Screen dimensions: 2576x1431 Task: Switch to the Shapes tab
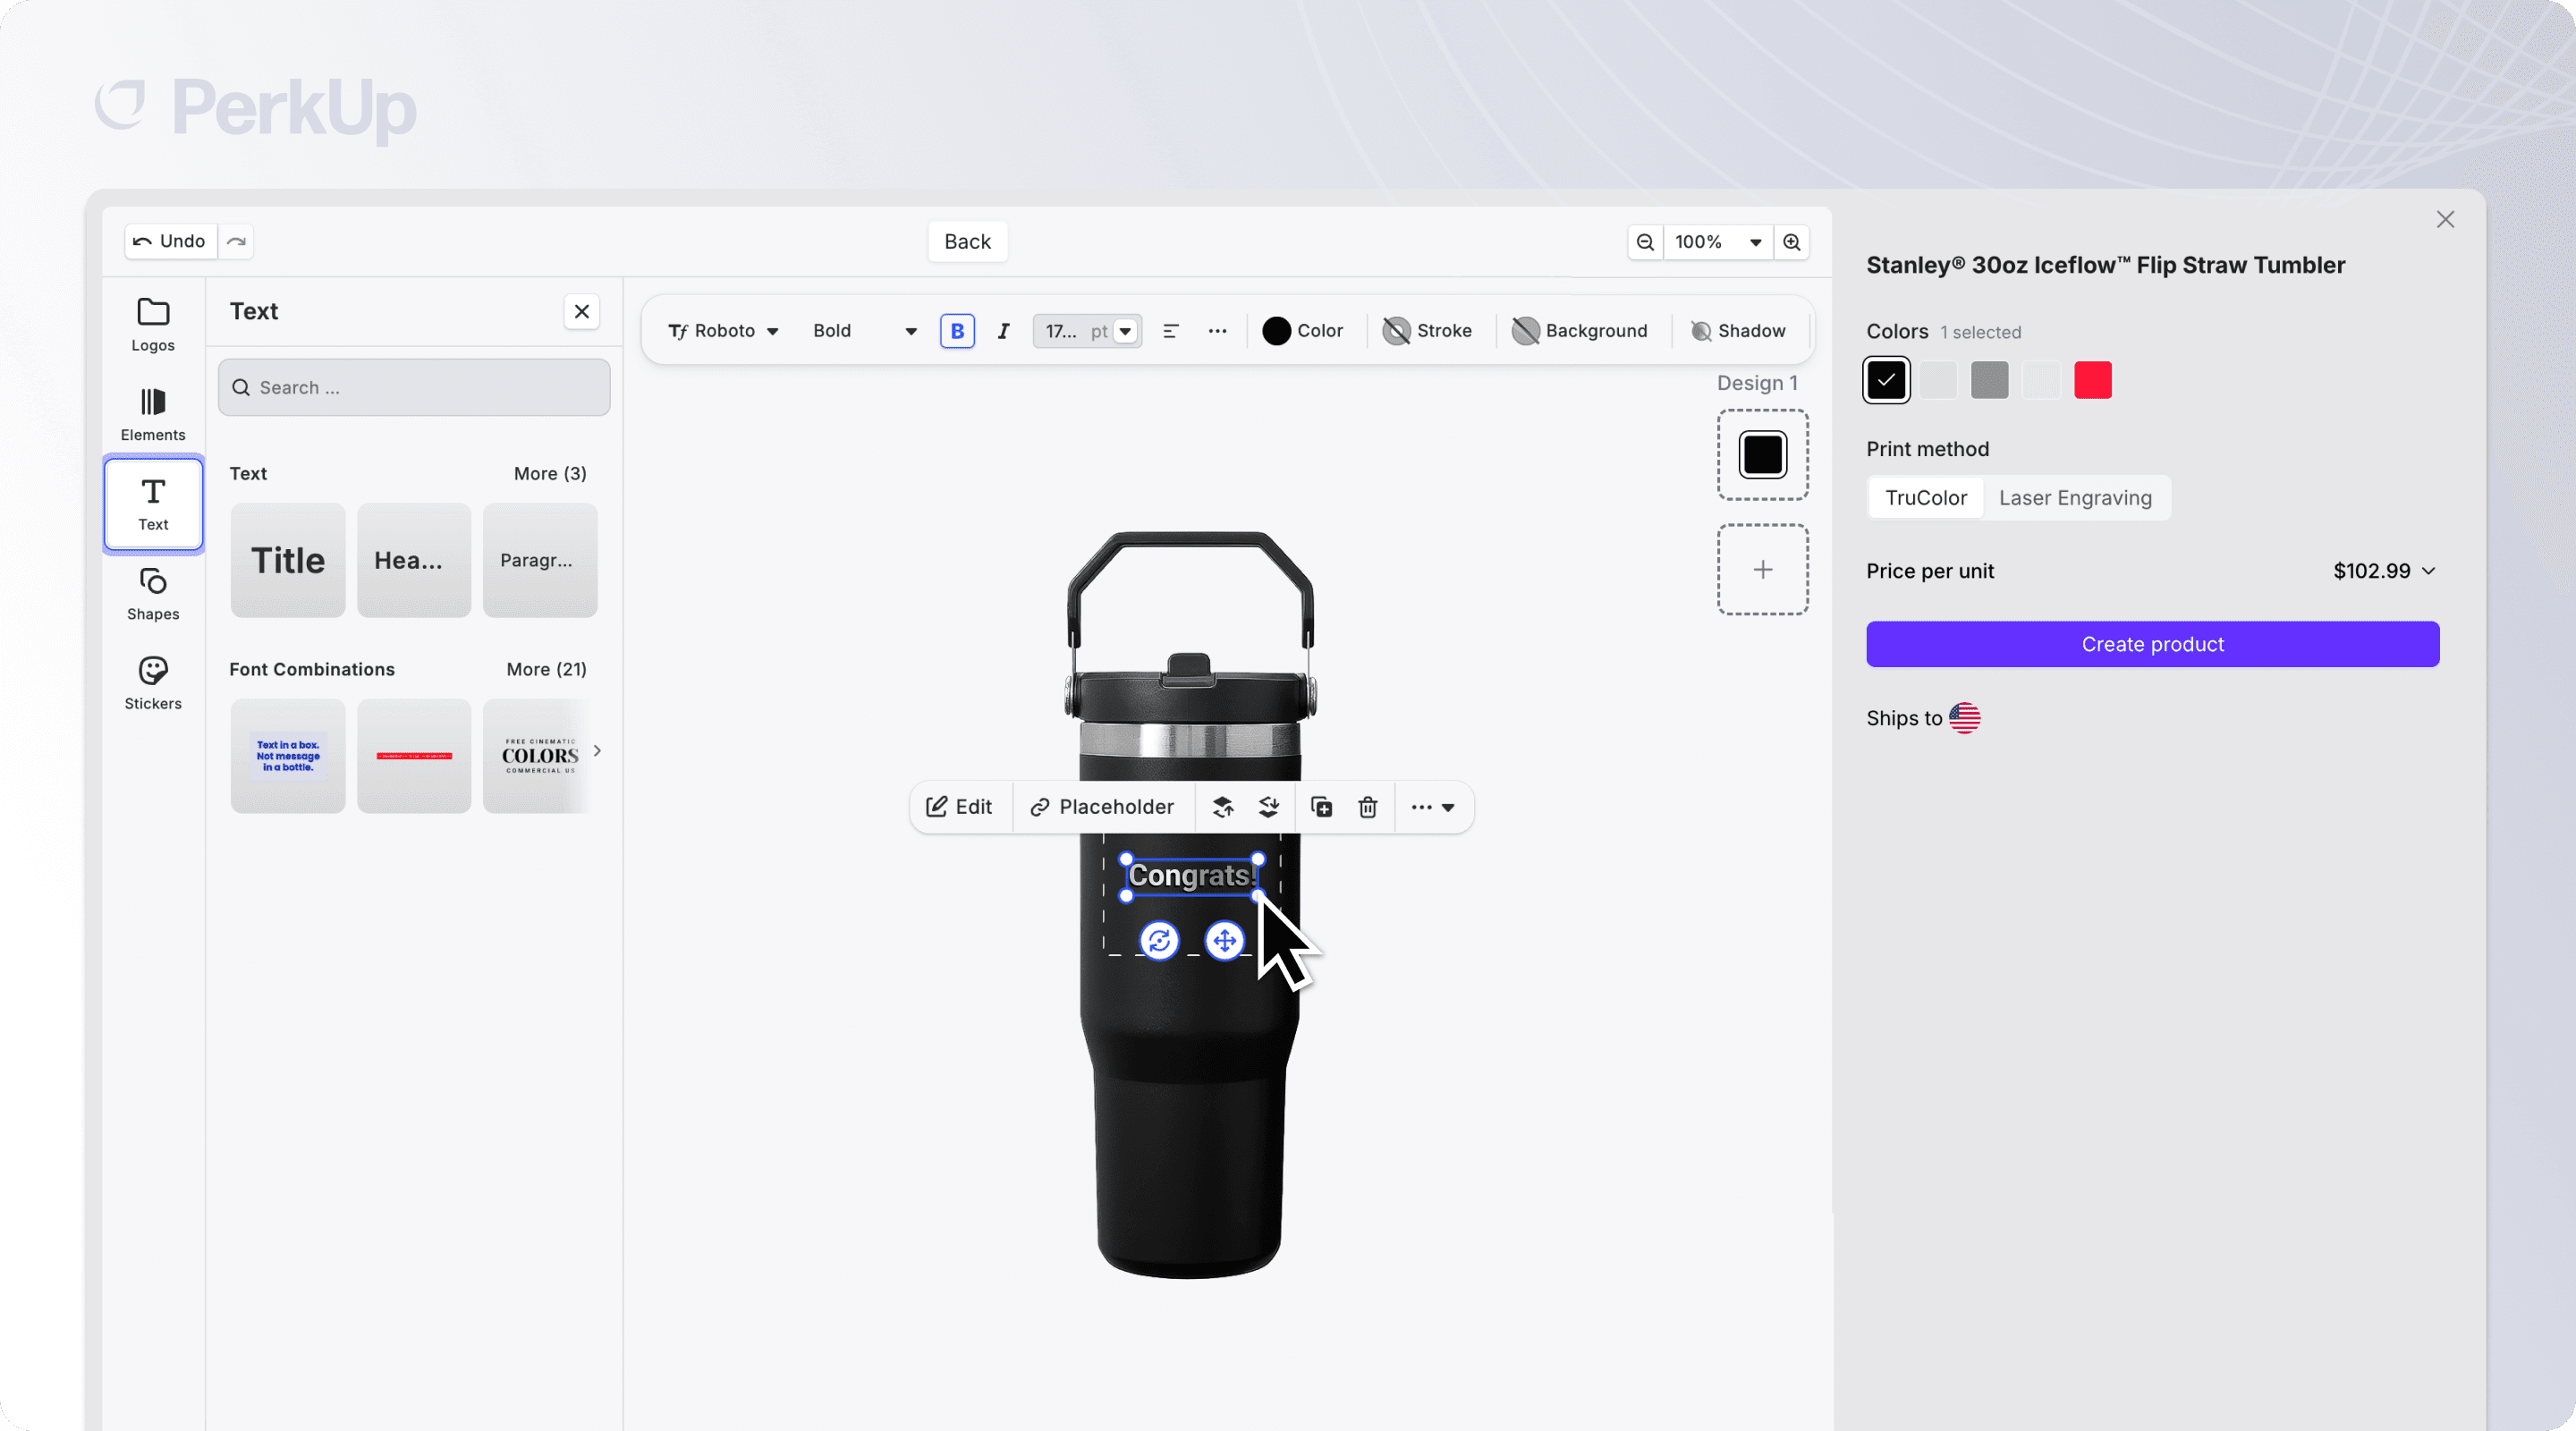[x=153, y=594]
